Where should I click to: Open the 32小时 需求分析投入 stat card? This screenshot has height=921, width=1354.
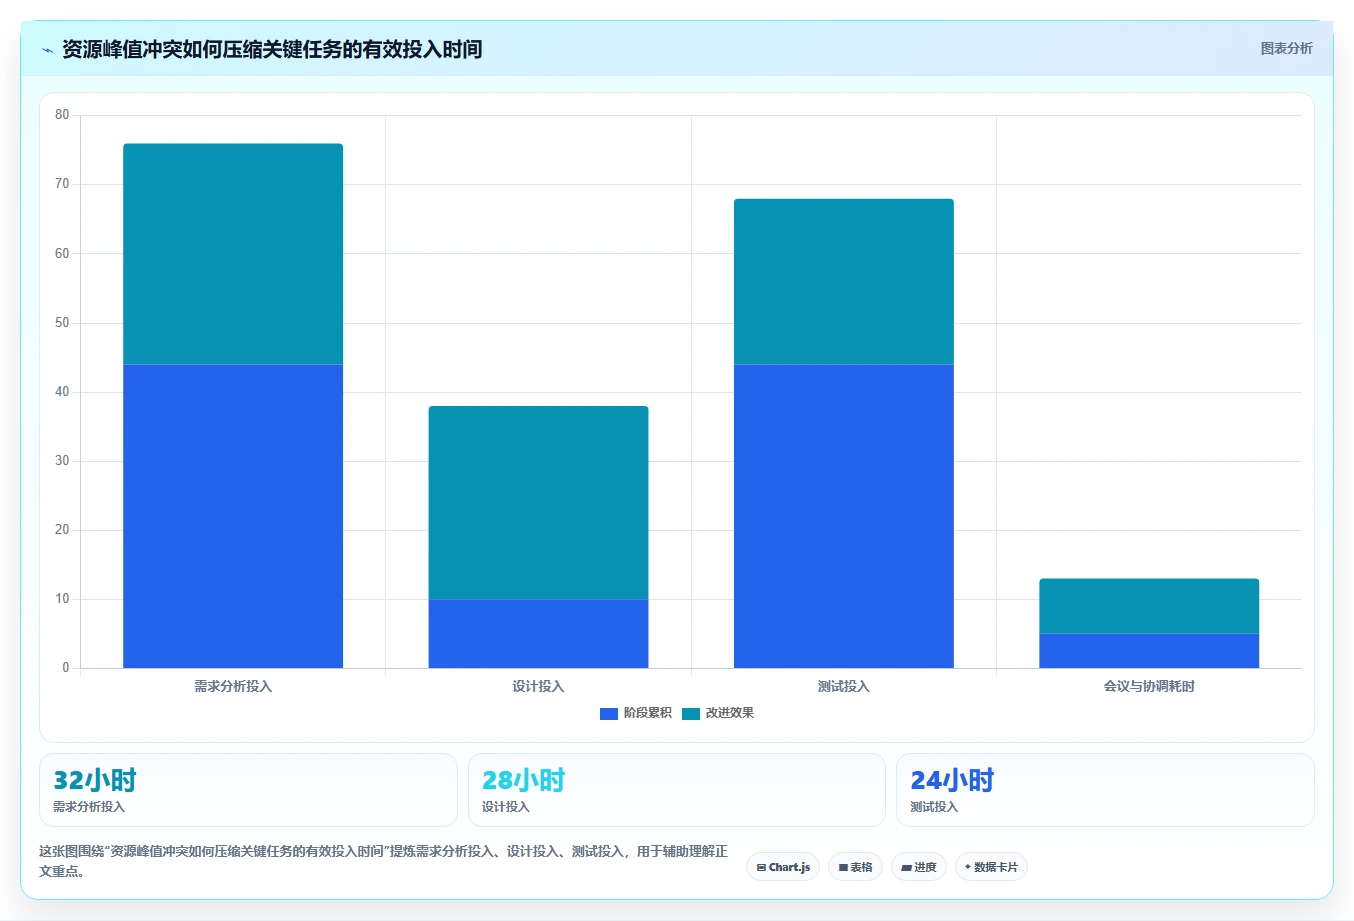point(248,790)
